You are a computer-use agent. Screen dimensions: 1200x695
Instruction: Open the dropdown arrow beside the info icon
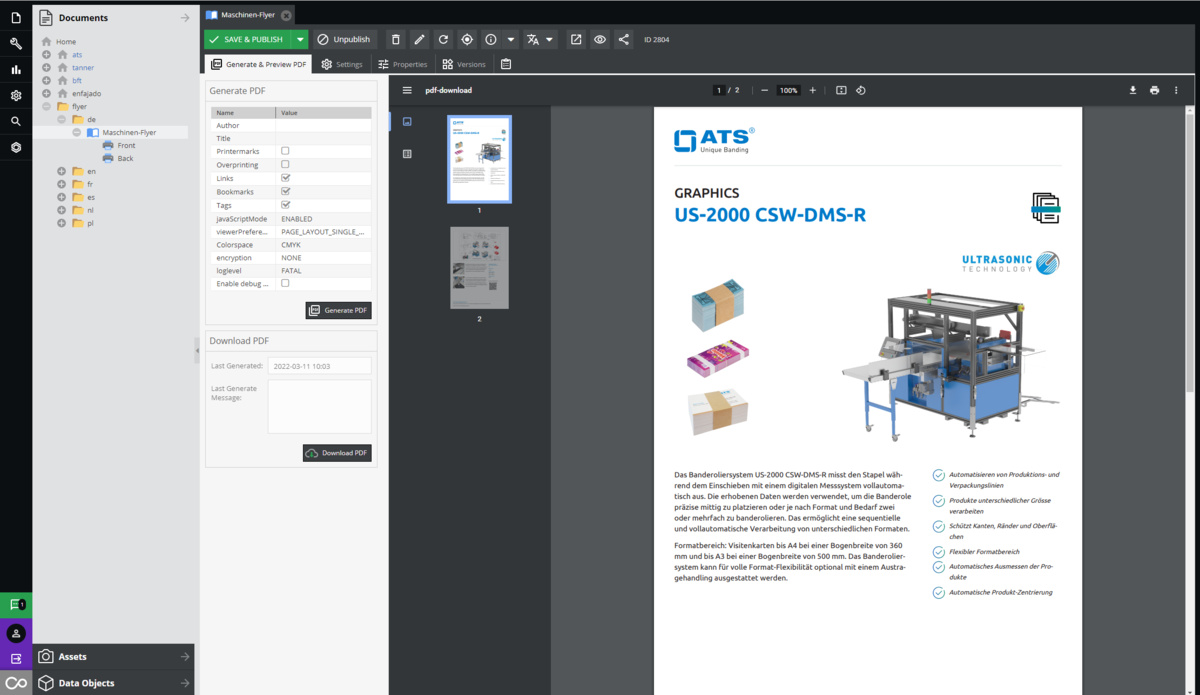point(511,39)
